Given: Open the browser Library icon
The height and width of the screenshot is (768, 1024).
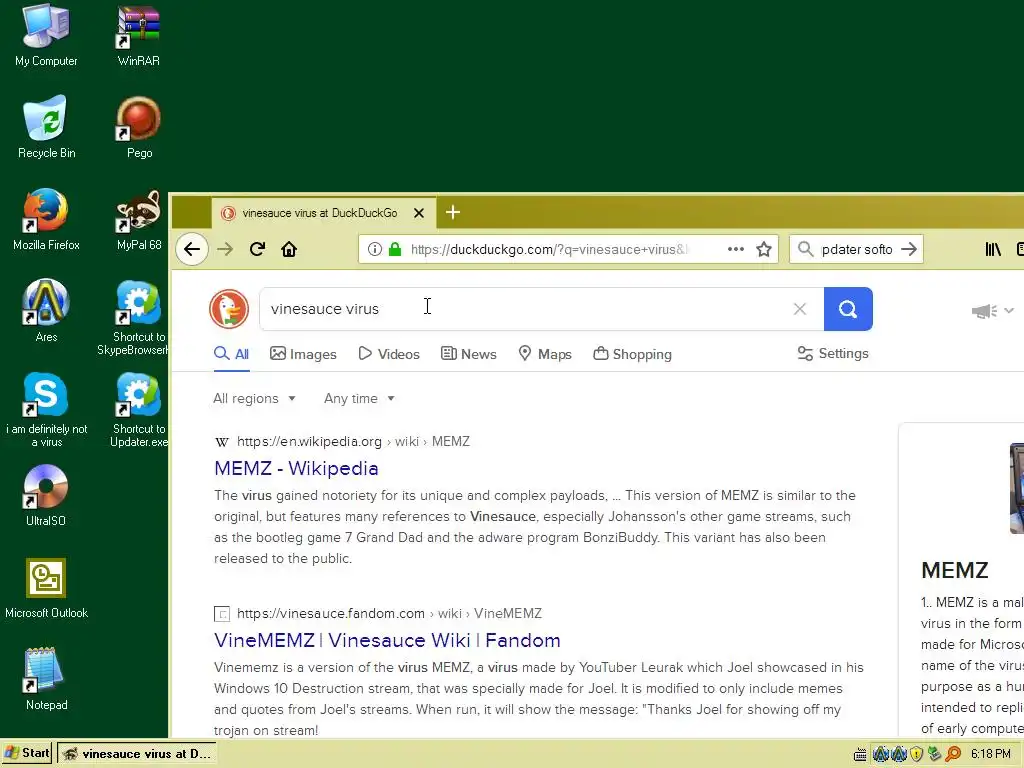Looking at the screenshot, I should tap(993, 249).
